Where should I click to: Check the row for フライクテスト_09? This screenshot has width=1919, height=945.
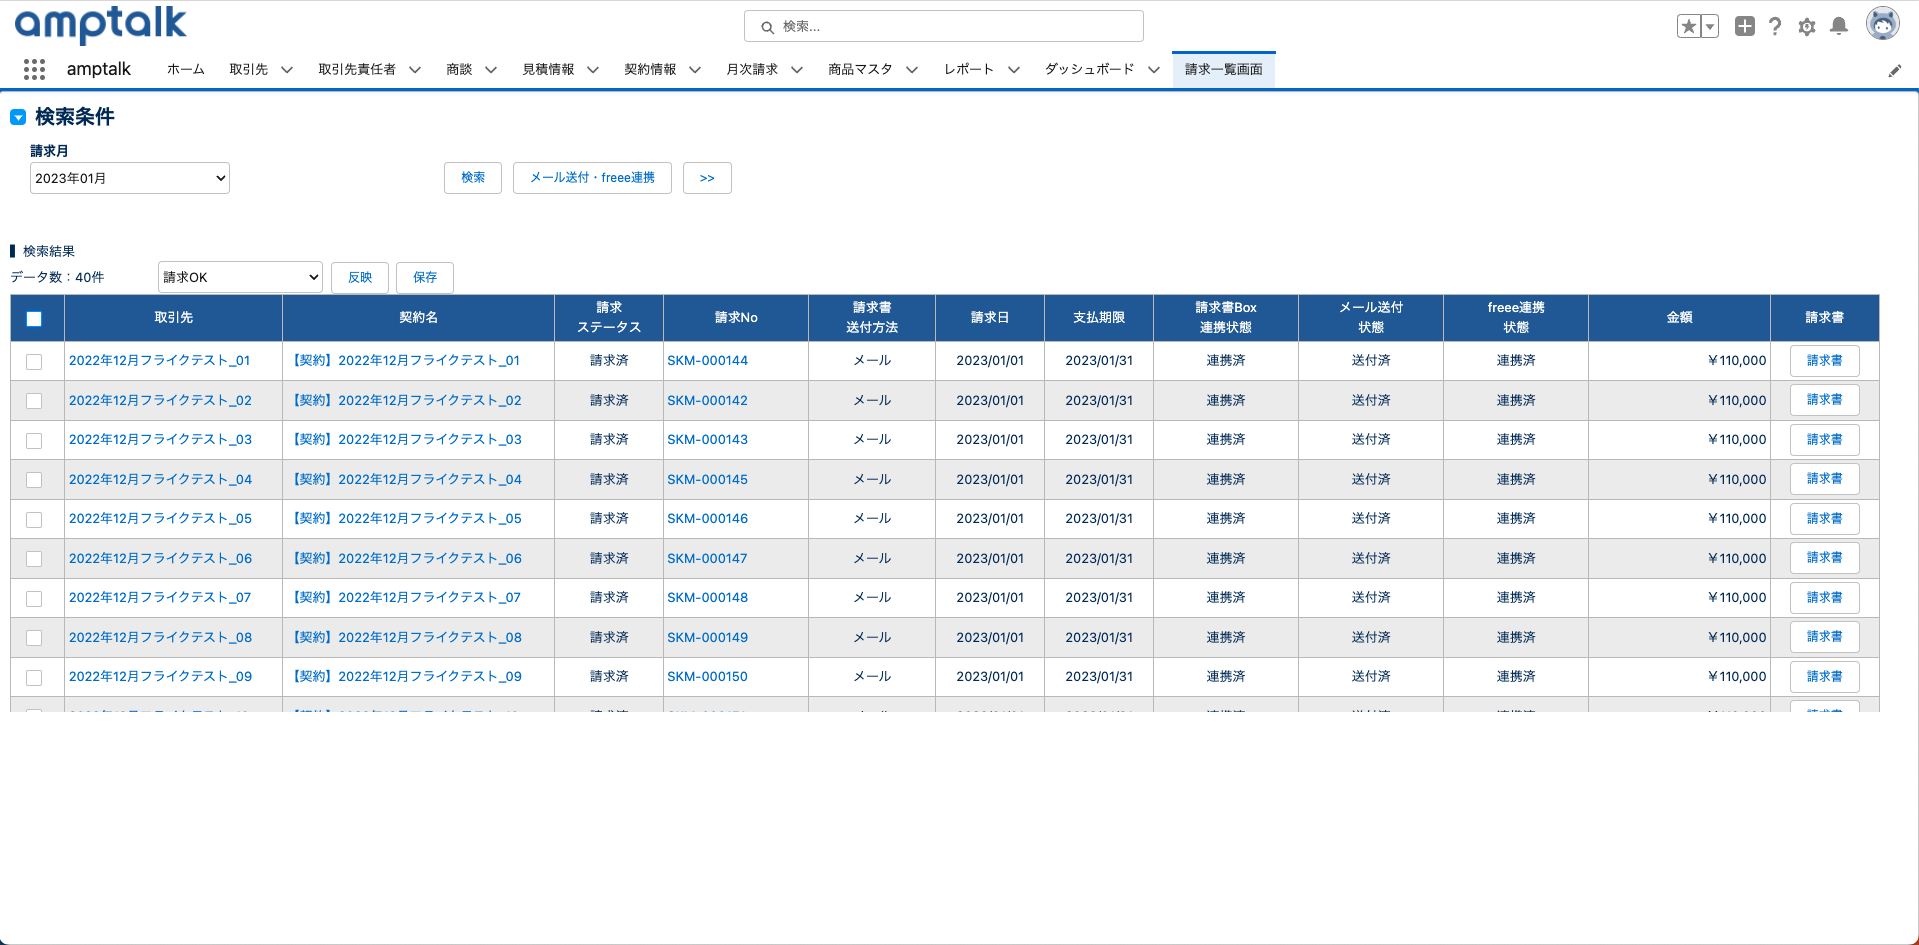34,678
